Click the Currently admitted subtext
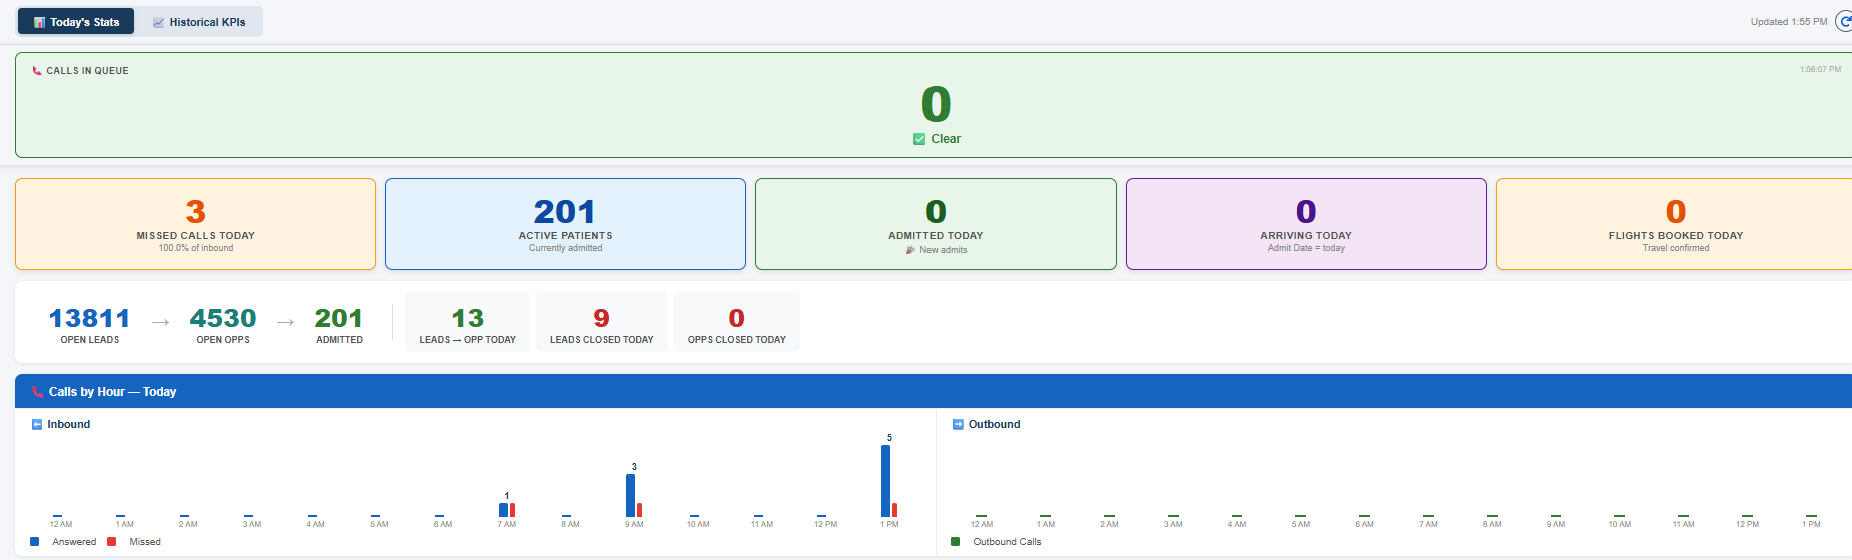The width and height of the screenshot is (1852, 560). point(566,248)
